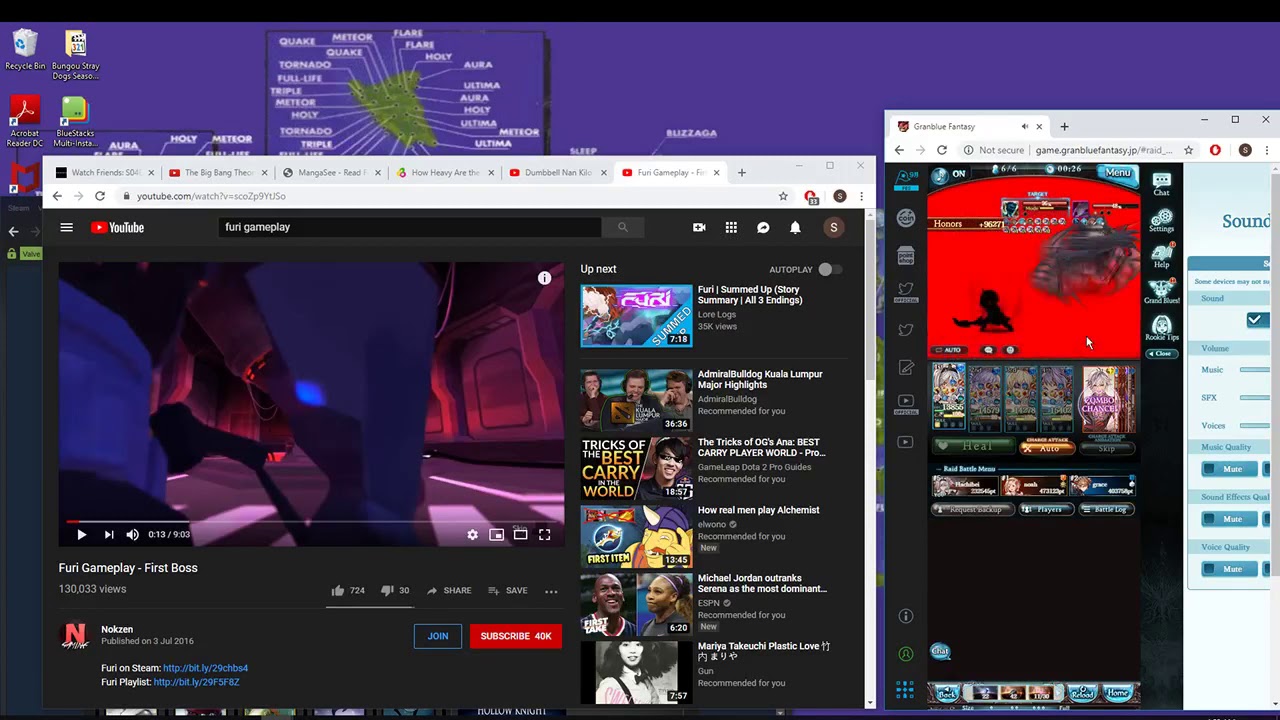Image resolution: width=1280 pixels, height=720 pixels.
Task: Open YouTube notifications bell
Action: (795, 227)
